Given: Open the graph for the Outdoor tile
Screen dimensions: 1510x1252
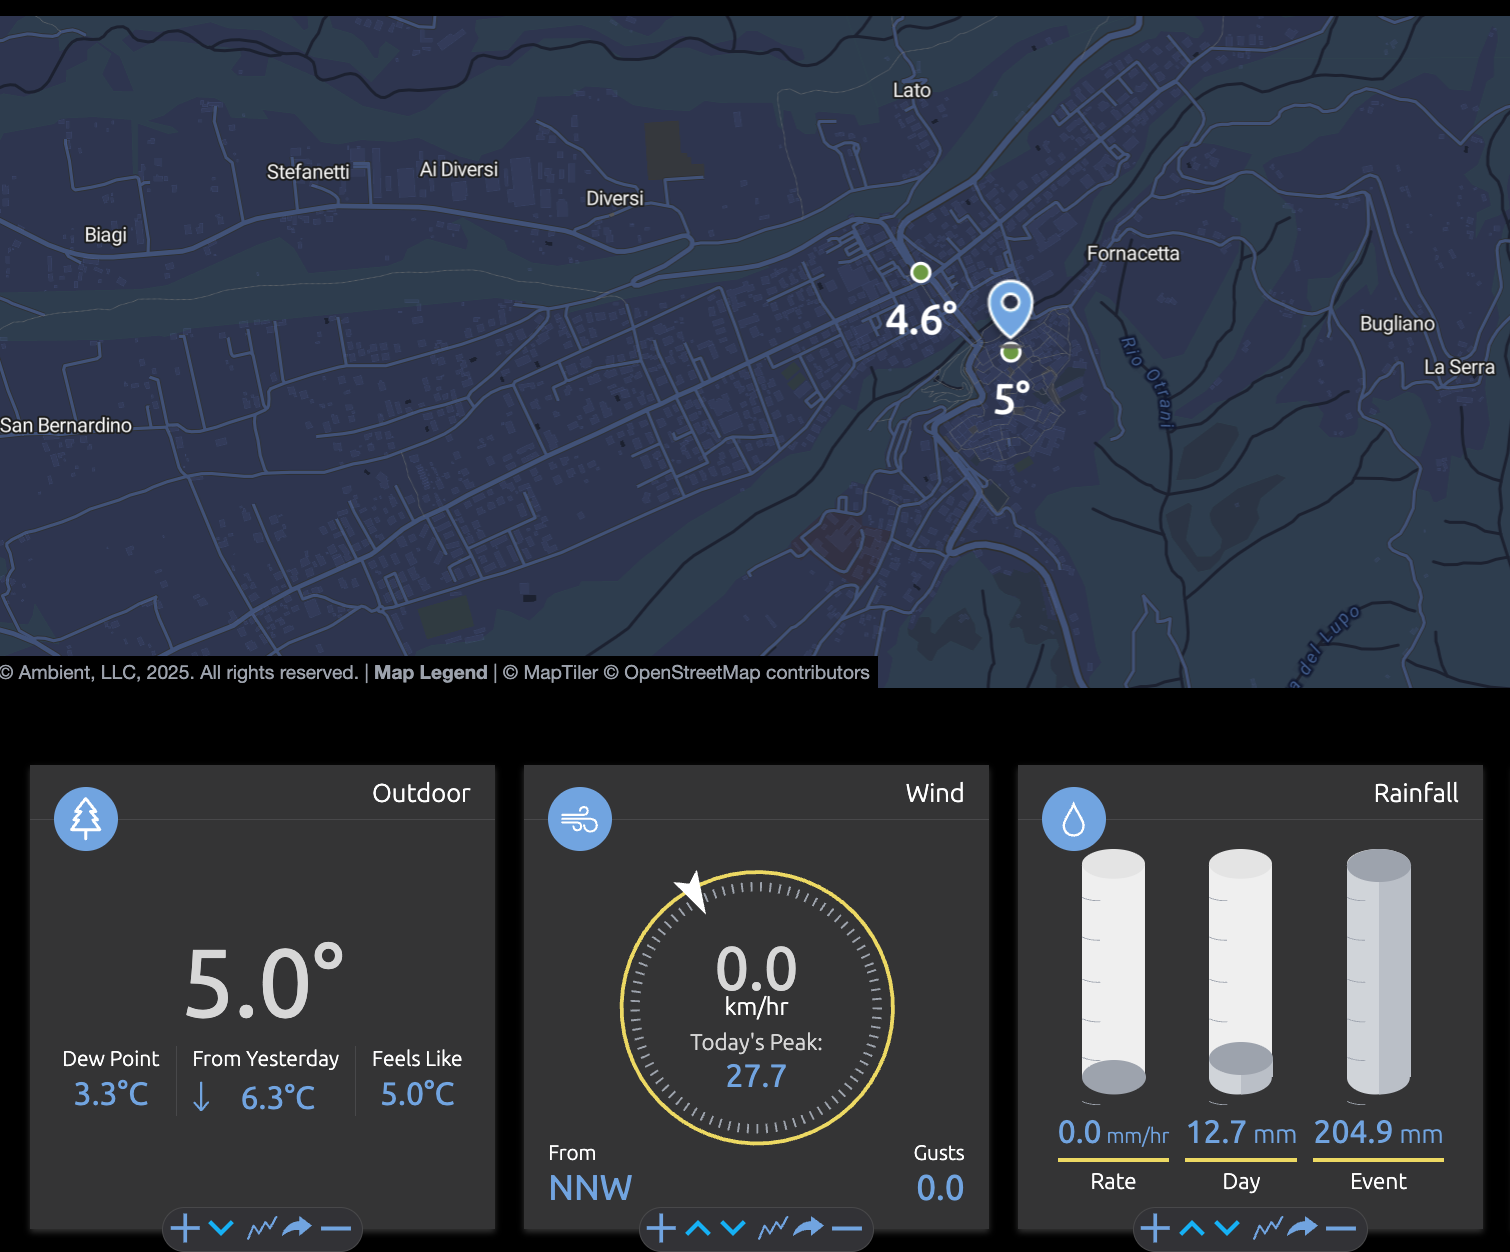Looking at the screenshot, I should point(262,1227).
